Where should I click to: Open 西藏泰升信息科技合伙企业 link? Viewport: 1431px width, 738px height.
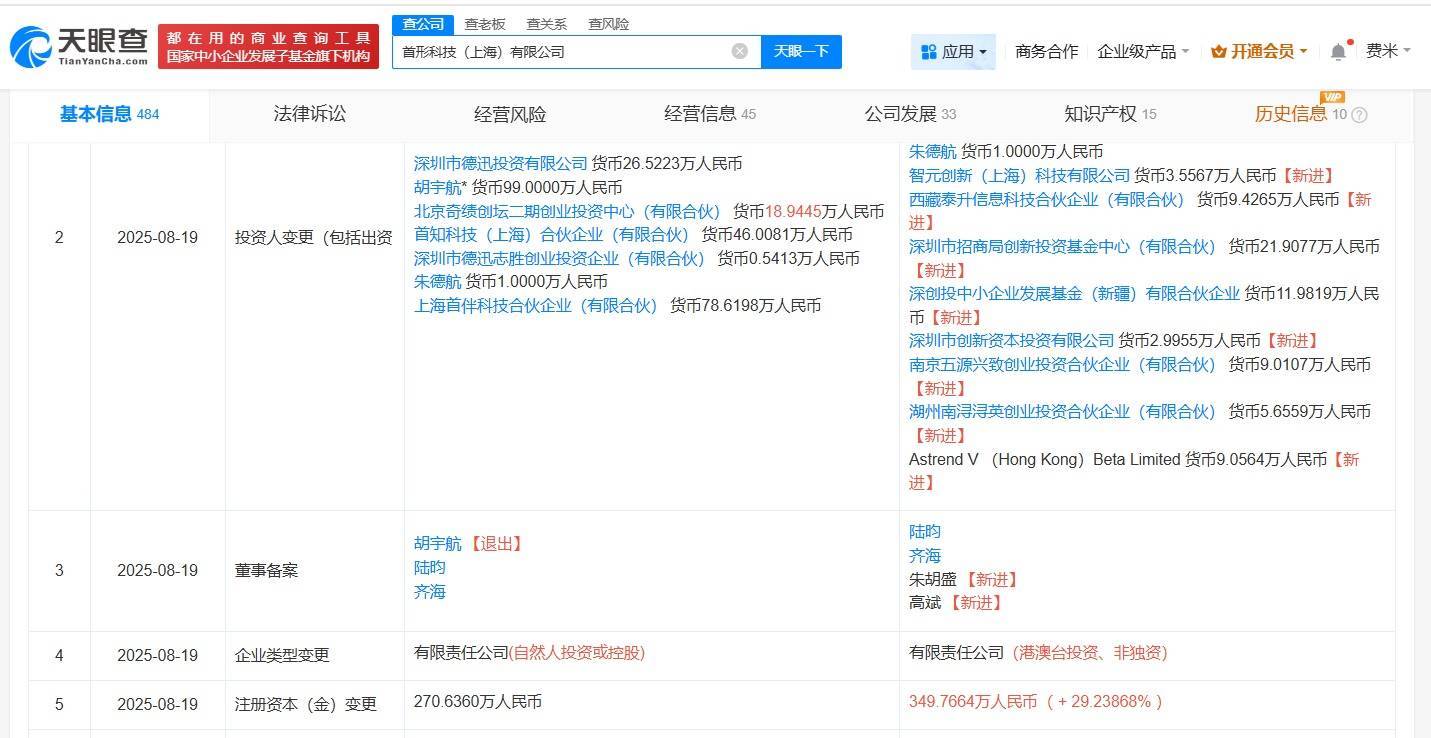(x=1047, y=200)
